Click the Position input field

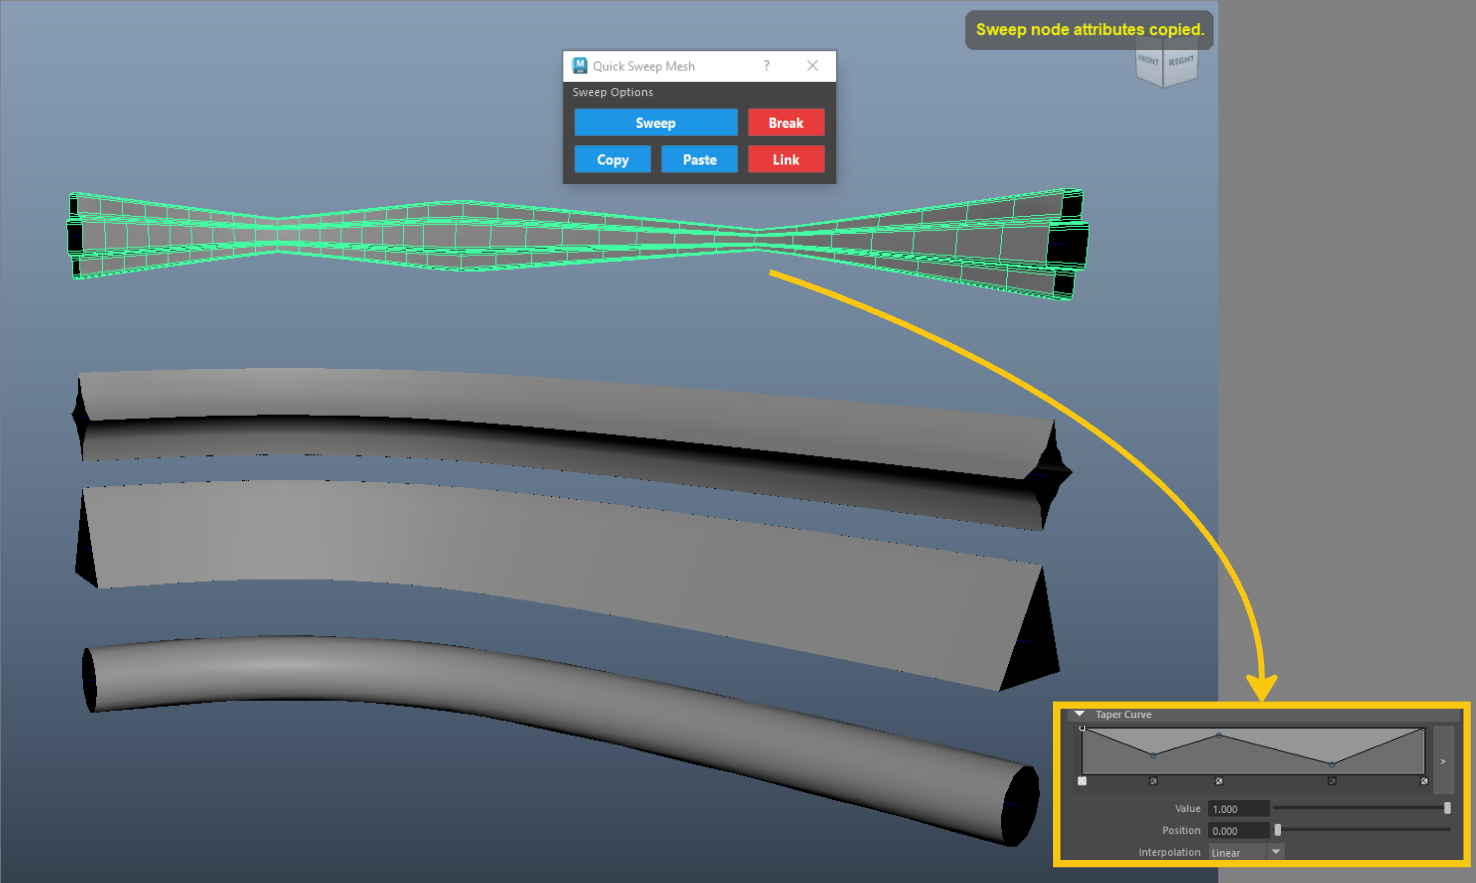(1238, 831)
